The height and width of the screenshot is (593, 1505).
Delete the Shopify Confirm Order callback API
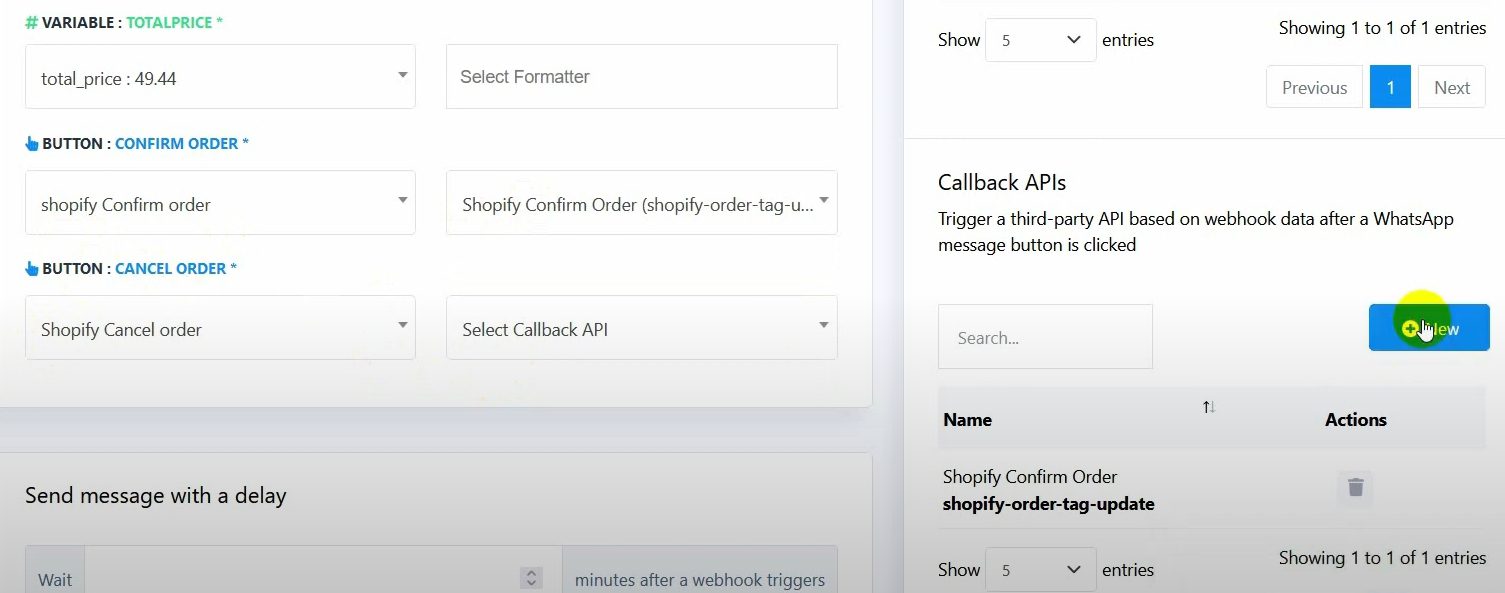1355,488
